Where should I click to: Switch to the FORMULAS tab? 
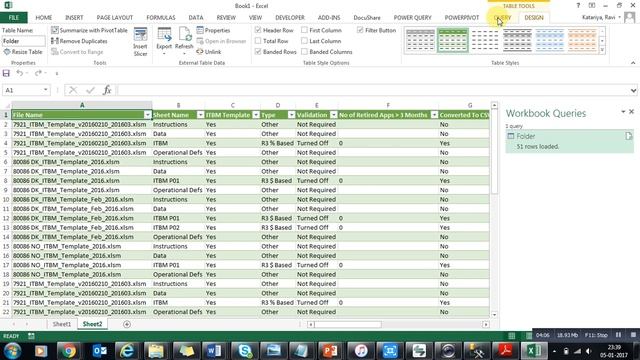(x=161, y=18)
